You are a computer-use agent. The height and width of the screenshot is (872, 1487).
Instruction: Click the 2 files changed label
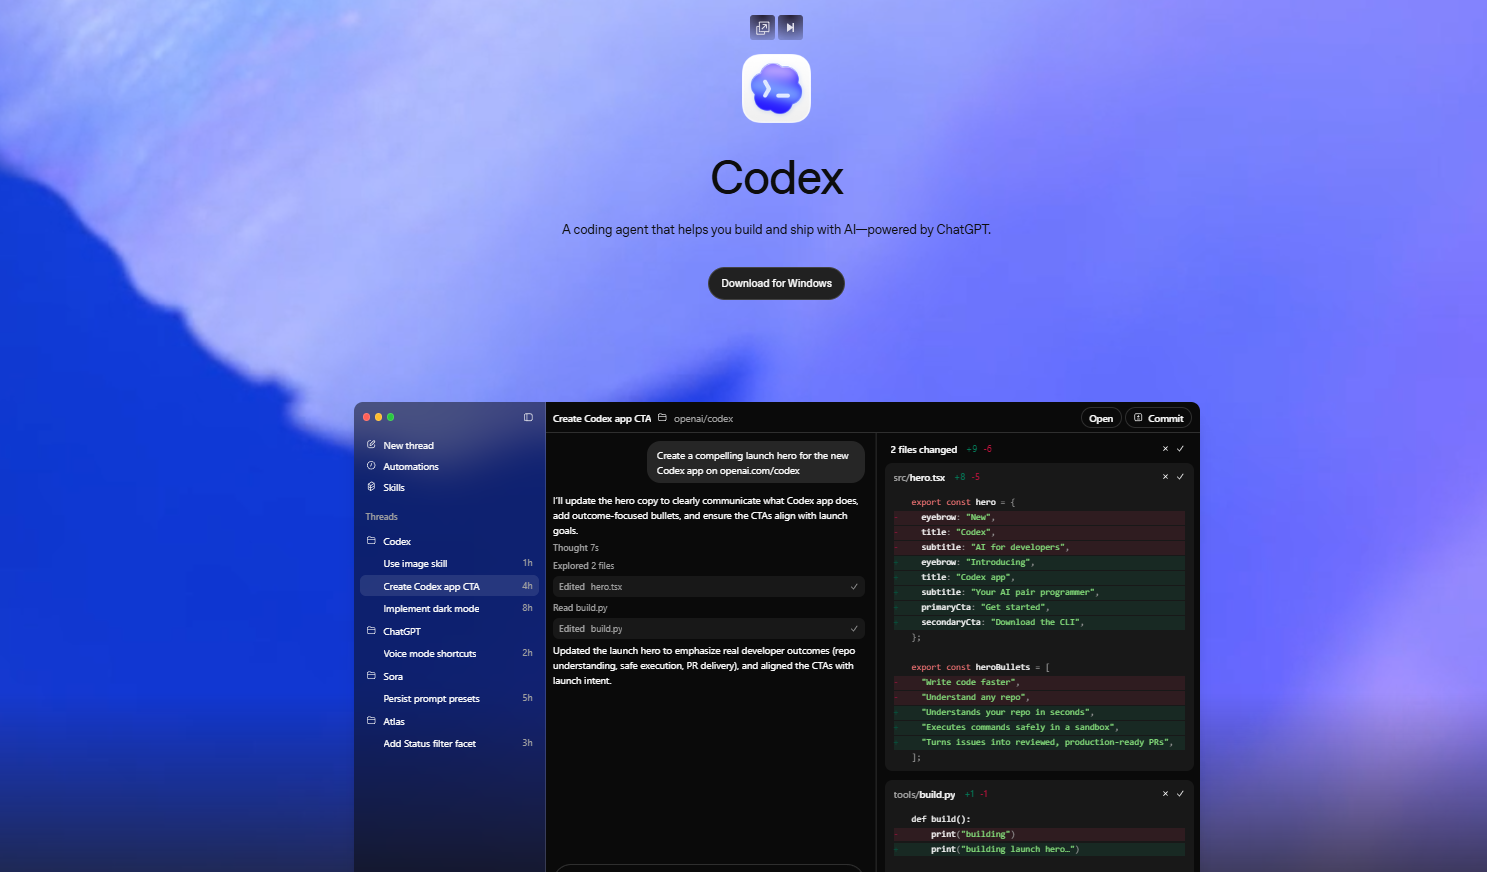coord(923,450)
